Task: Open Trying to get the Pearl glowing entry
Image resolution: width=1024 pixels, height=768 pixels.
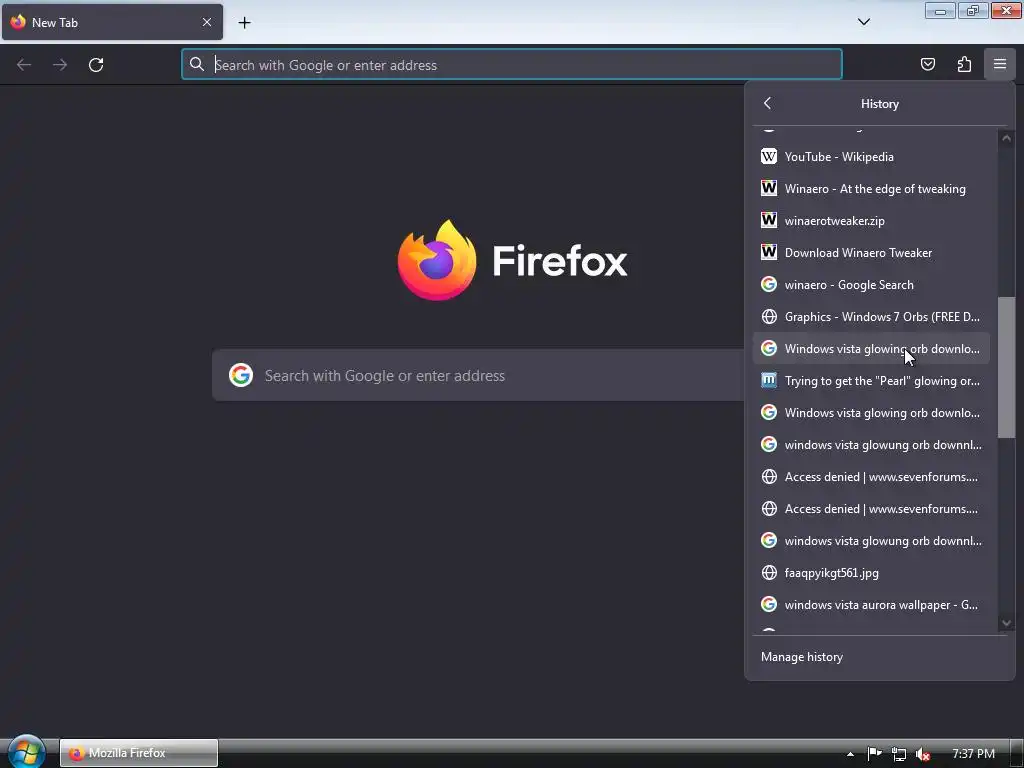Action: click(871, 381)
